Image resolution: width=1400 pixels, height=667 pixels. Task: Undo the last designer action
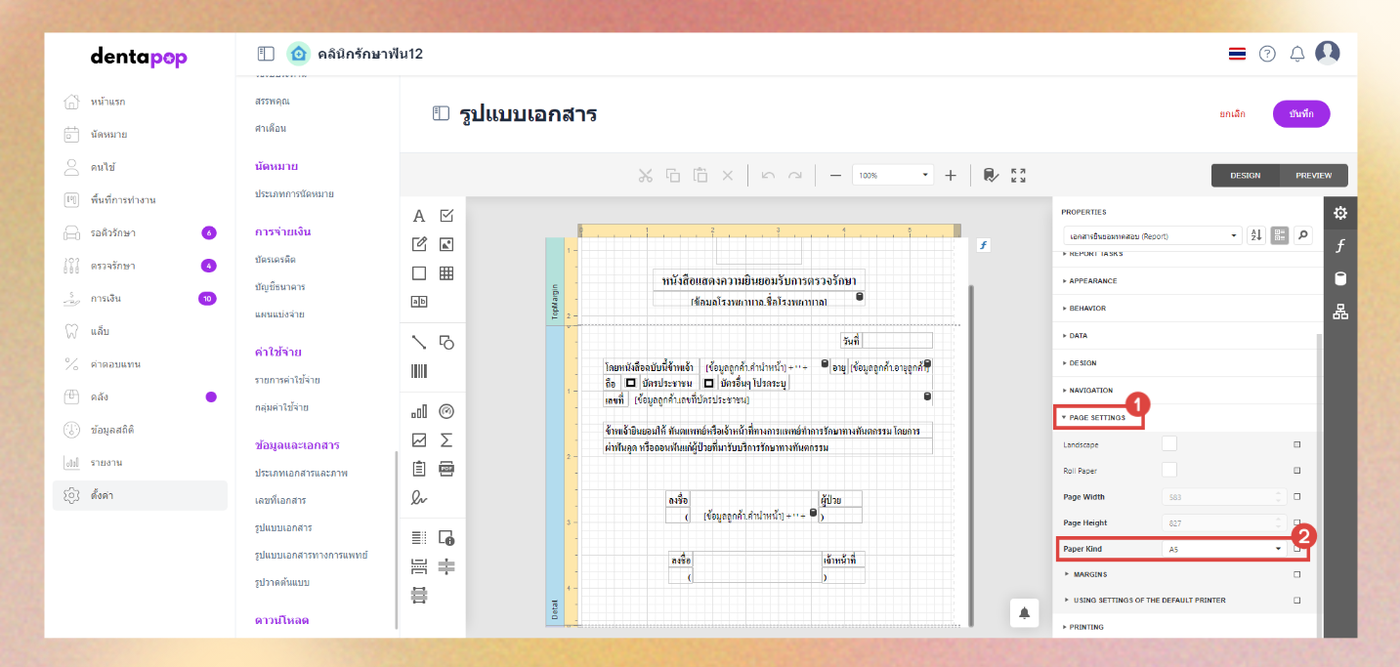click(x=768, y=175)
